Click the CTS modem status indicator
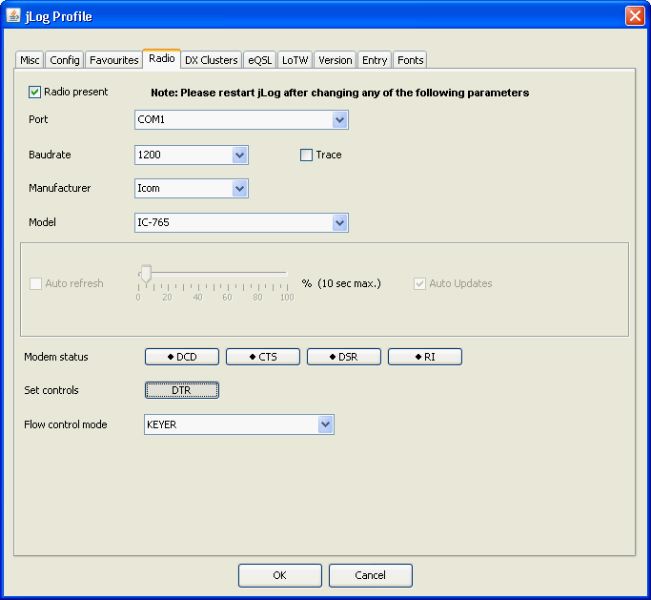Image resolution: width=651 pixels, height=600 pixels. pos(262,357)
